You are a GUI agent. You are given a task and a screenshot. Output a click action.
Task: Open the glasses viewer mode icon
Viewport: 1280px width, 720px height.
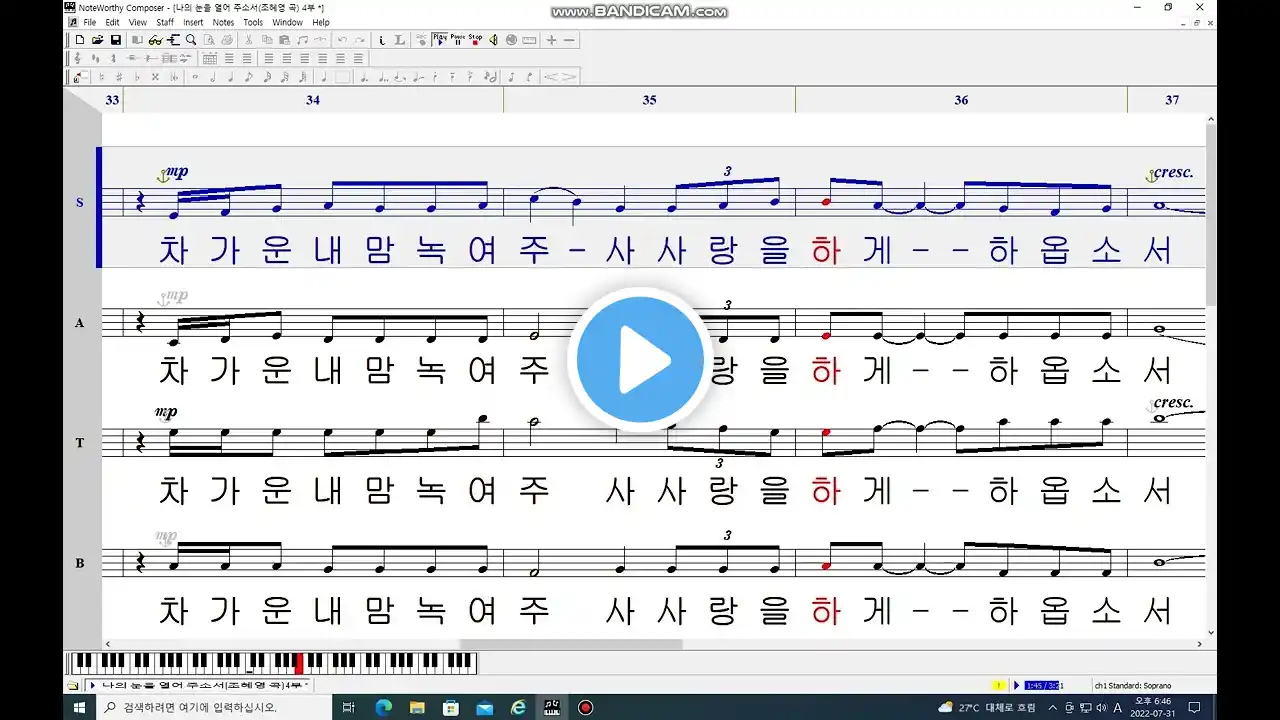[155, 40]
